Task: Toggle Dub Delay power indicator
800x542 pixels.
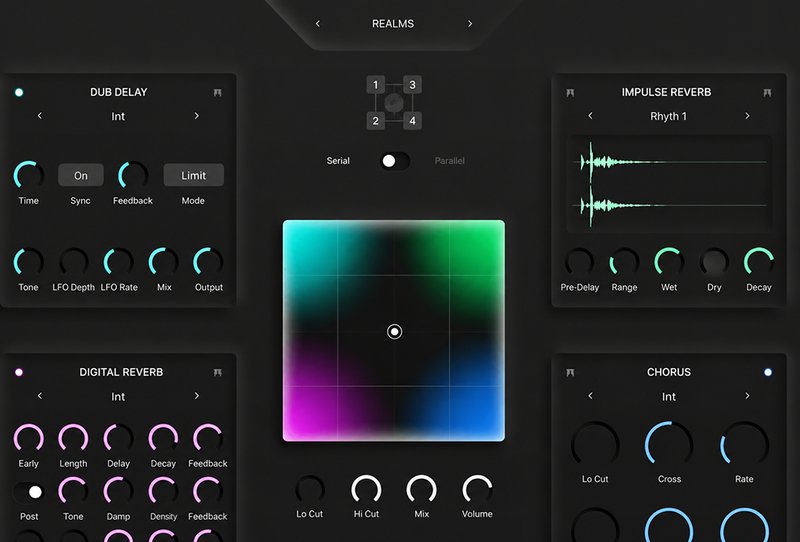Action: click(19, 92)
